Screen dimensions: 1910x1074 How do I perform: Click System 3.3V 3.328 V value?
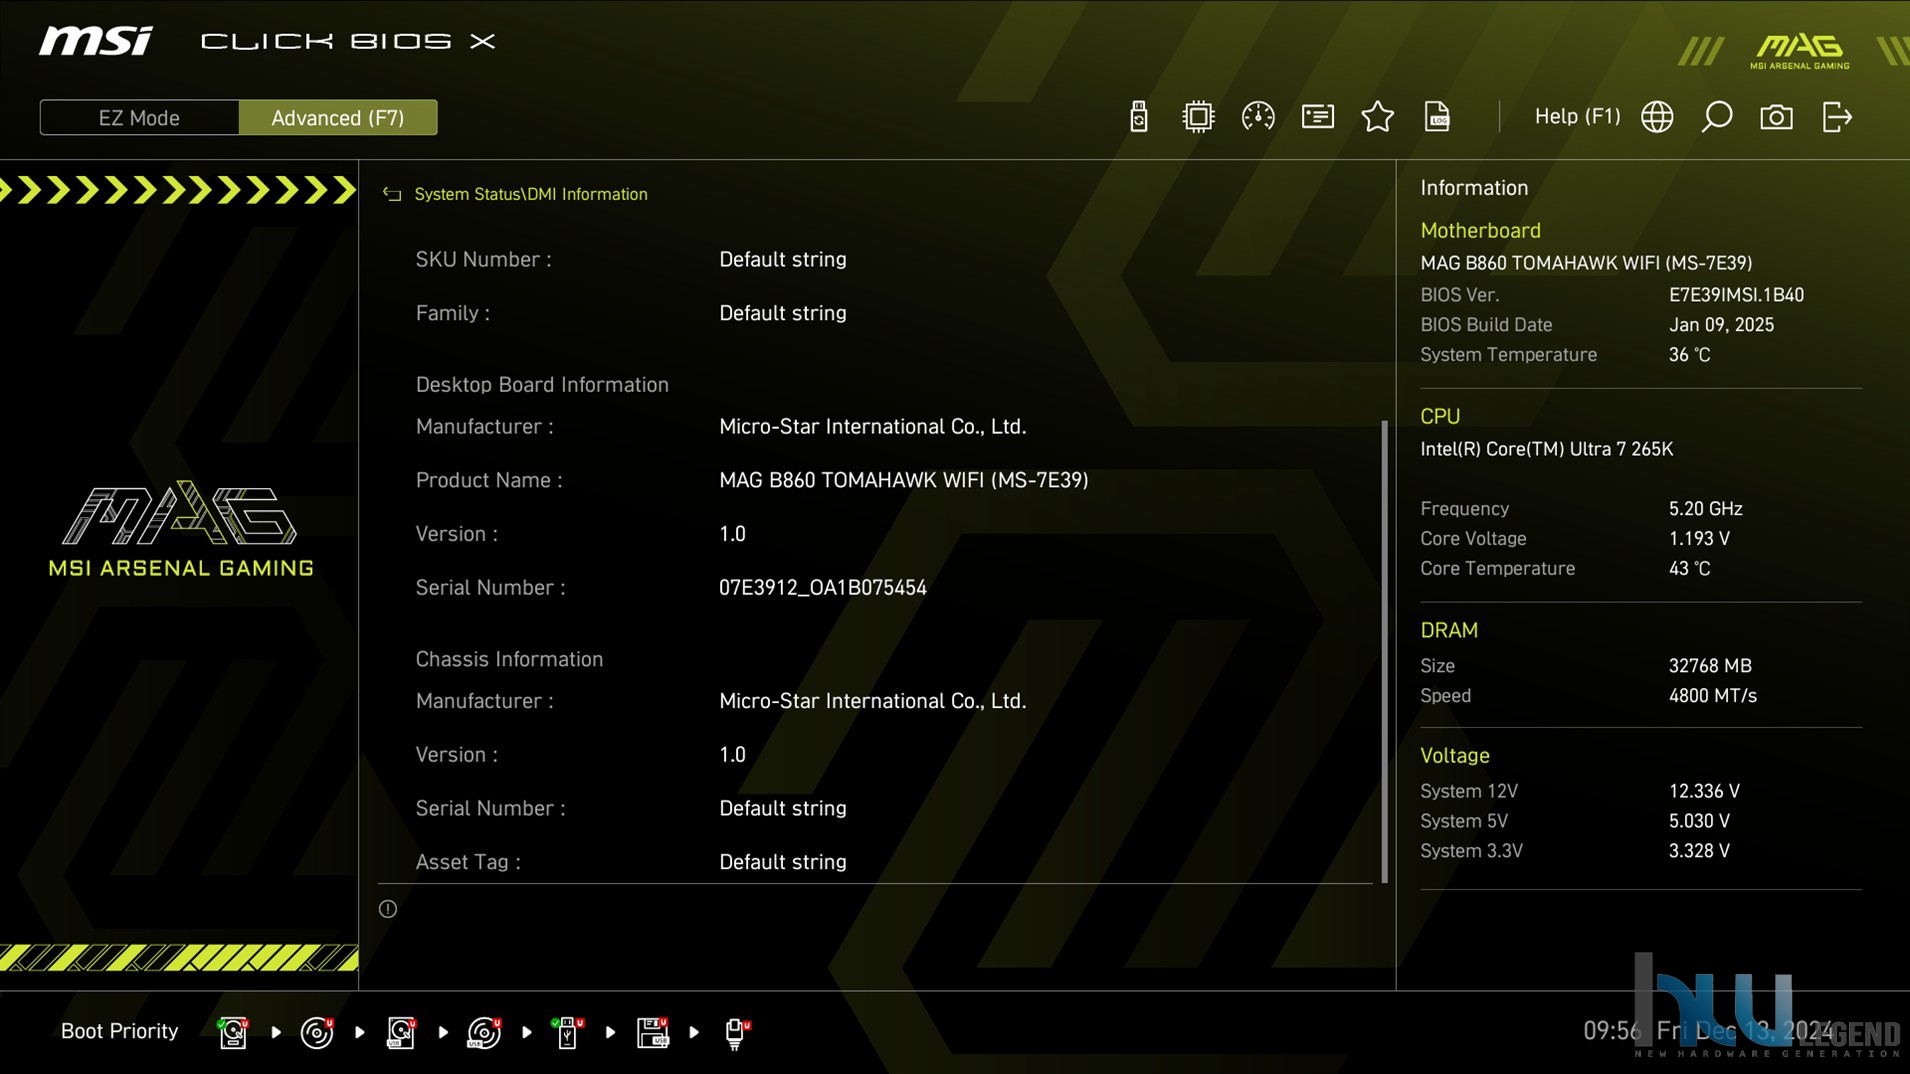point(1699,851)
